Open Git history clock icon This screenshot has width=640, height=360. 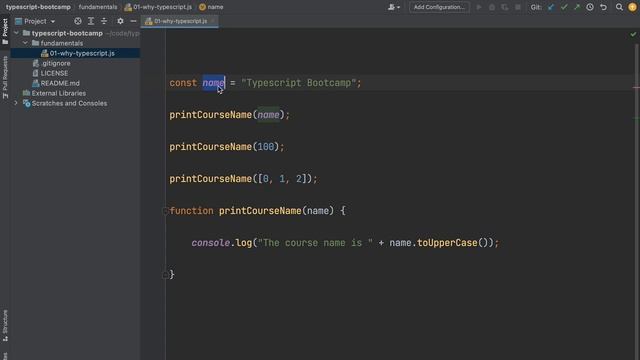tap(590, 7)
